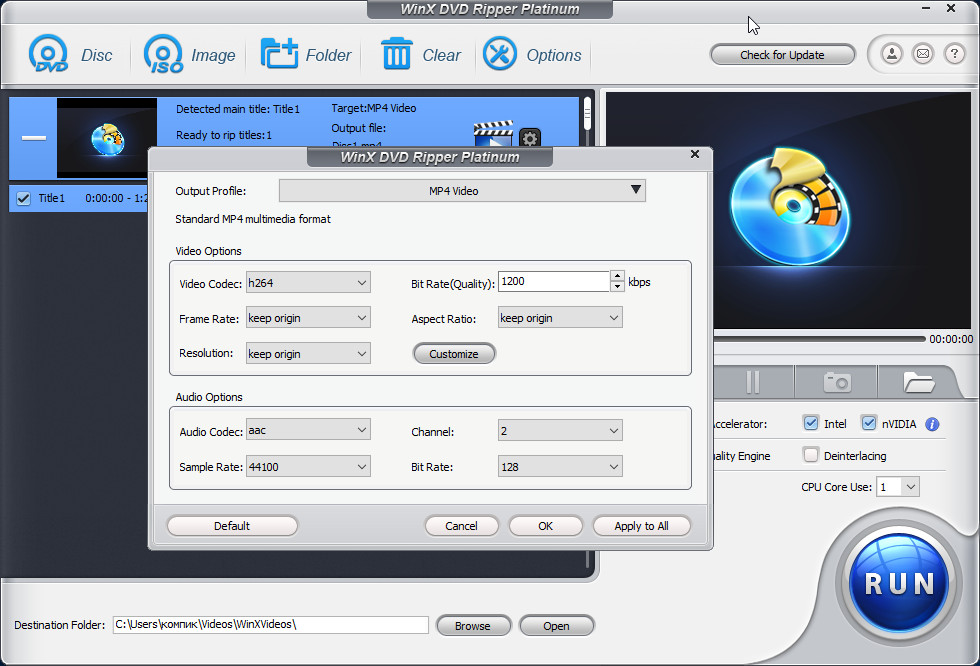Screen dimensions: 980x666
Task: Open the user account icon
Action: [x=892, y=54]
